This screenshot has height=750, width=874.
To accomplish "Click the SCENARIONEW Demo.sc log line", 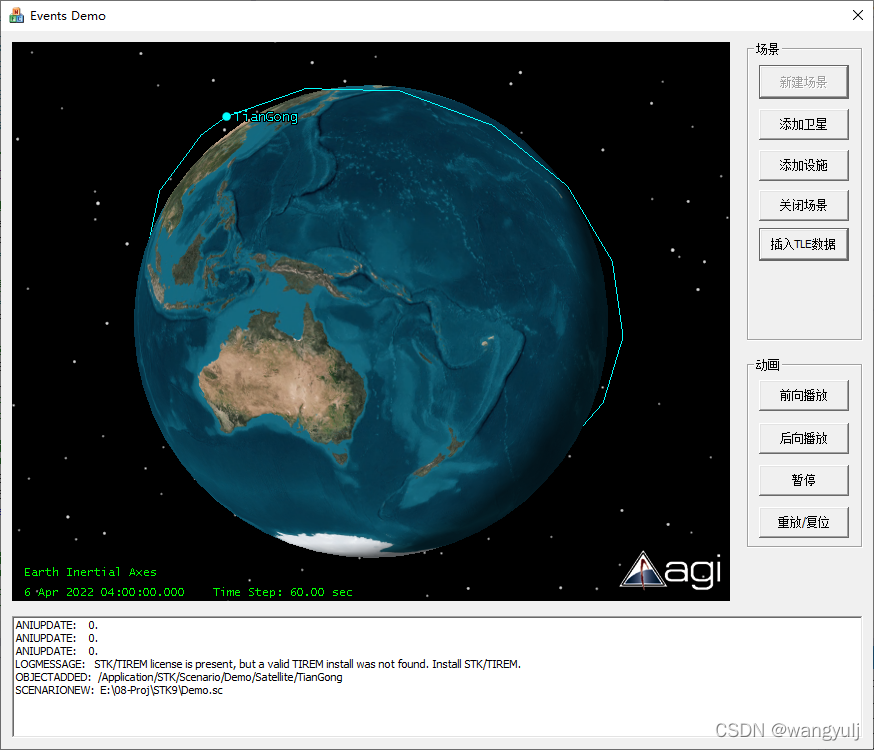I will [119, 690].
